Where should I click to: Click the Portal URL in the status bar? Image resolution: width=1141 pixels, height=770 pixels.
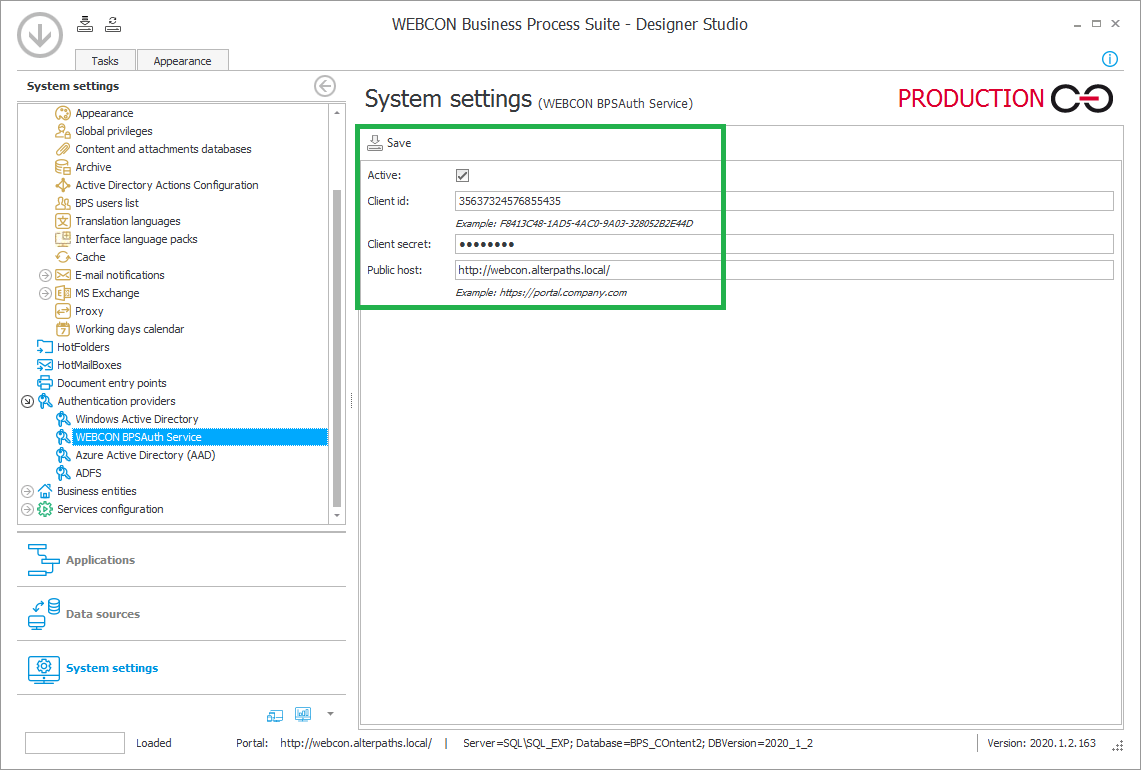(356, 743)
